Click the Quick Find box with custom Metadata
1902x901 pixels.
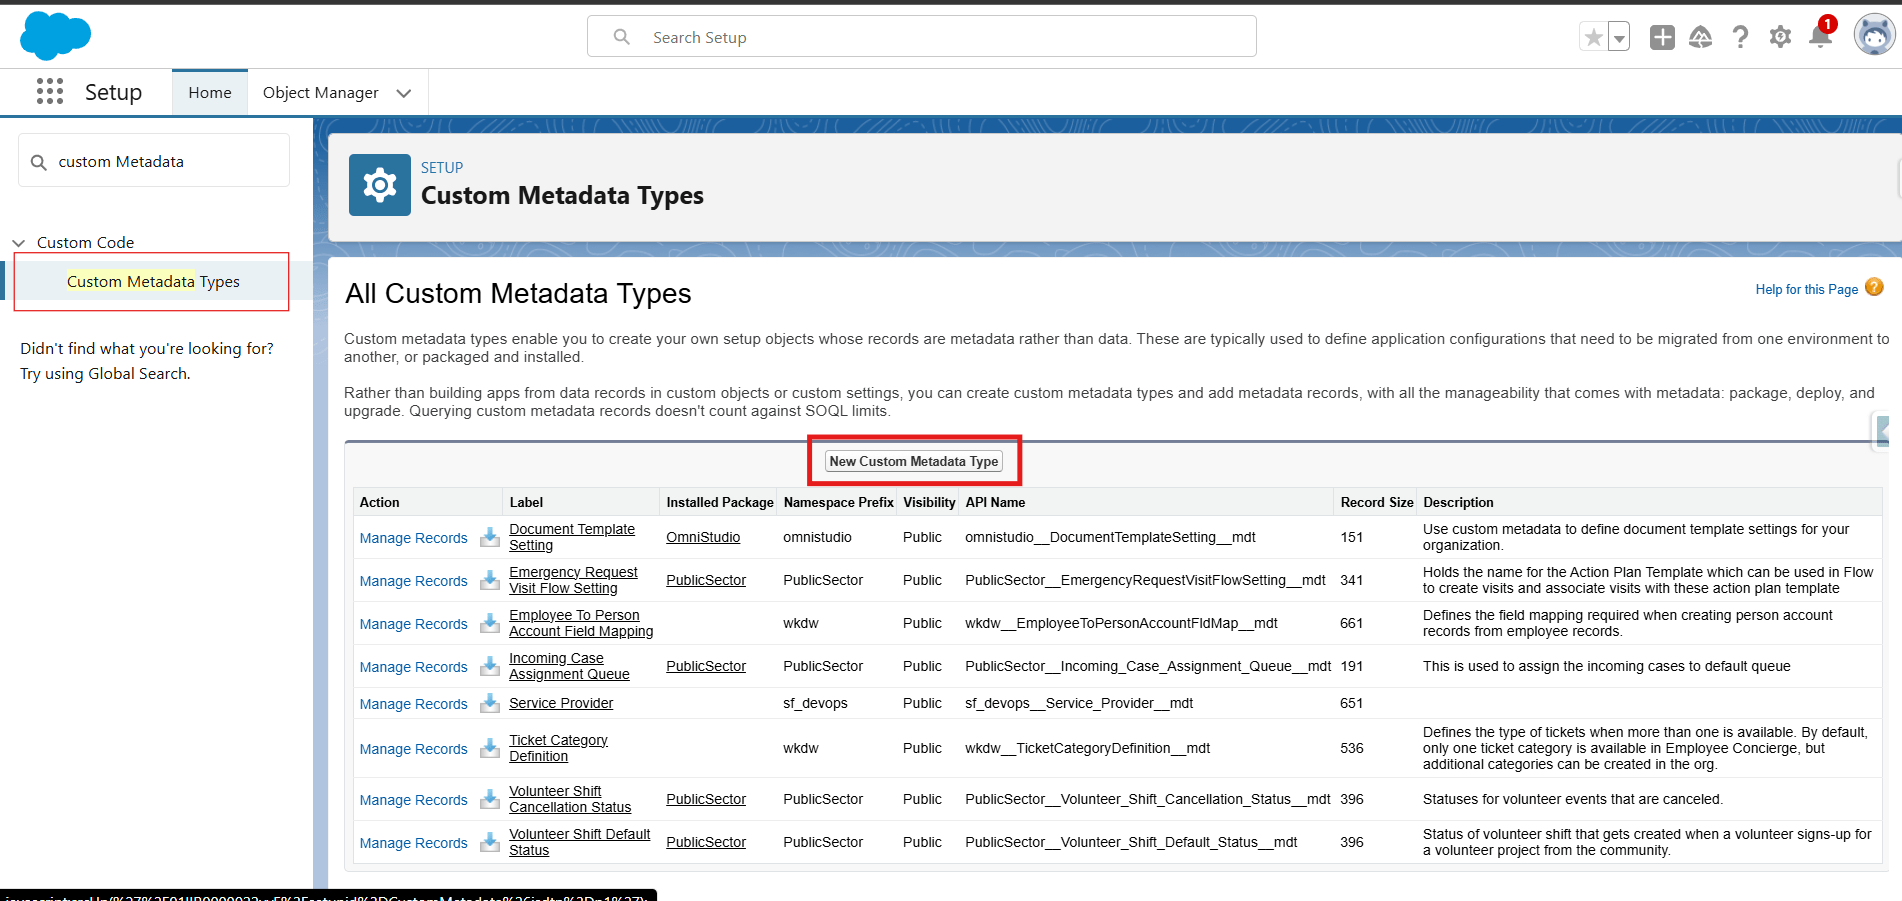coord(154,161)
